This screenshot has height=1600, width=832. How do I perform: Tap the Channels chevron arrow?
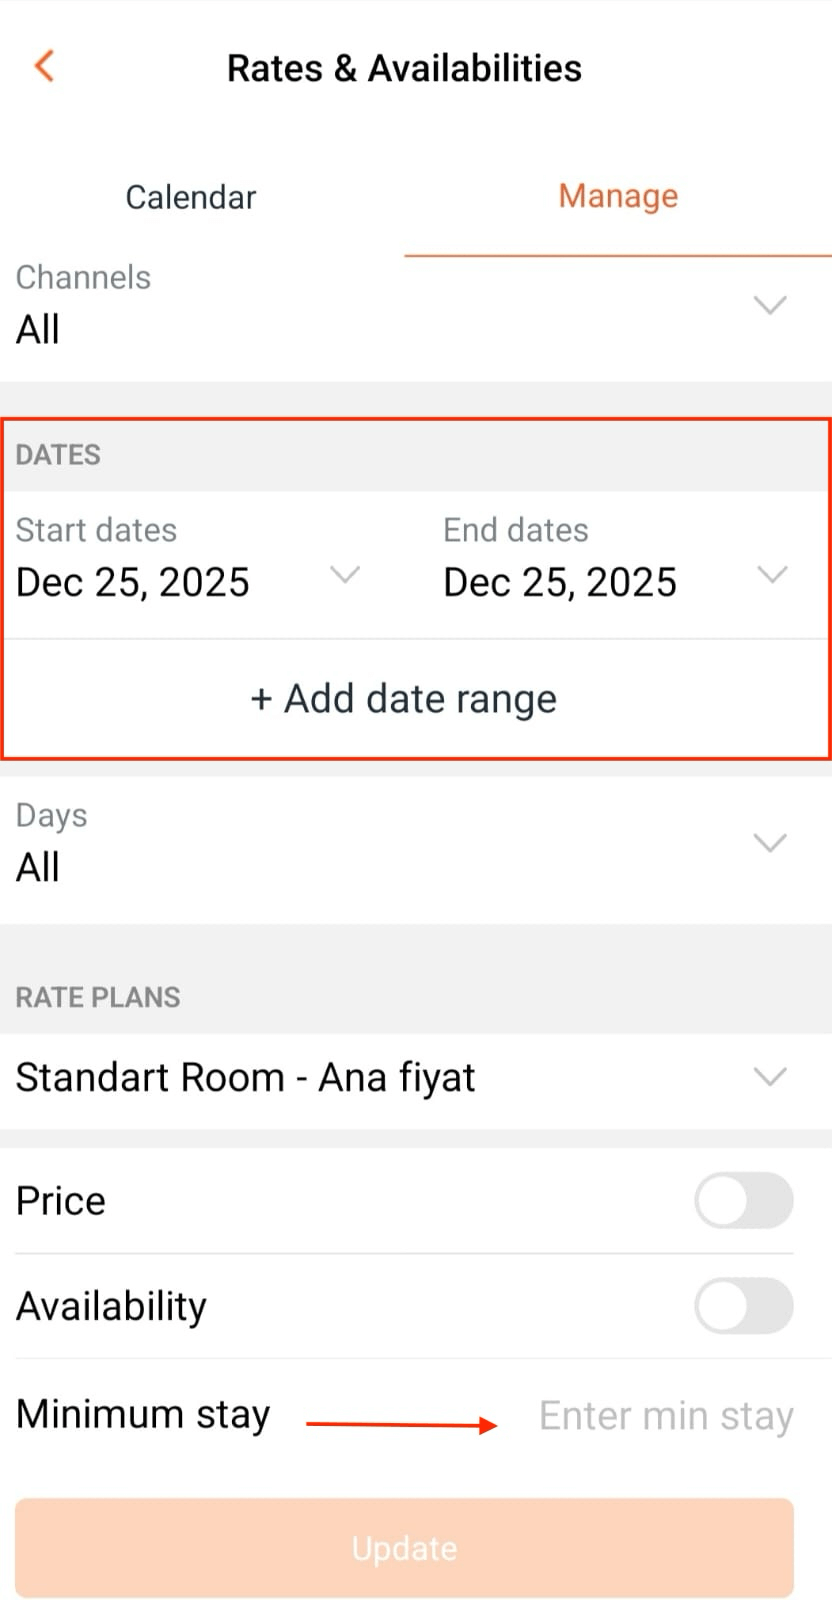coord(769,305)
